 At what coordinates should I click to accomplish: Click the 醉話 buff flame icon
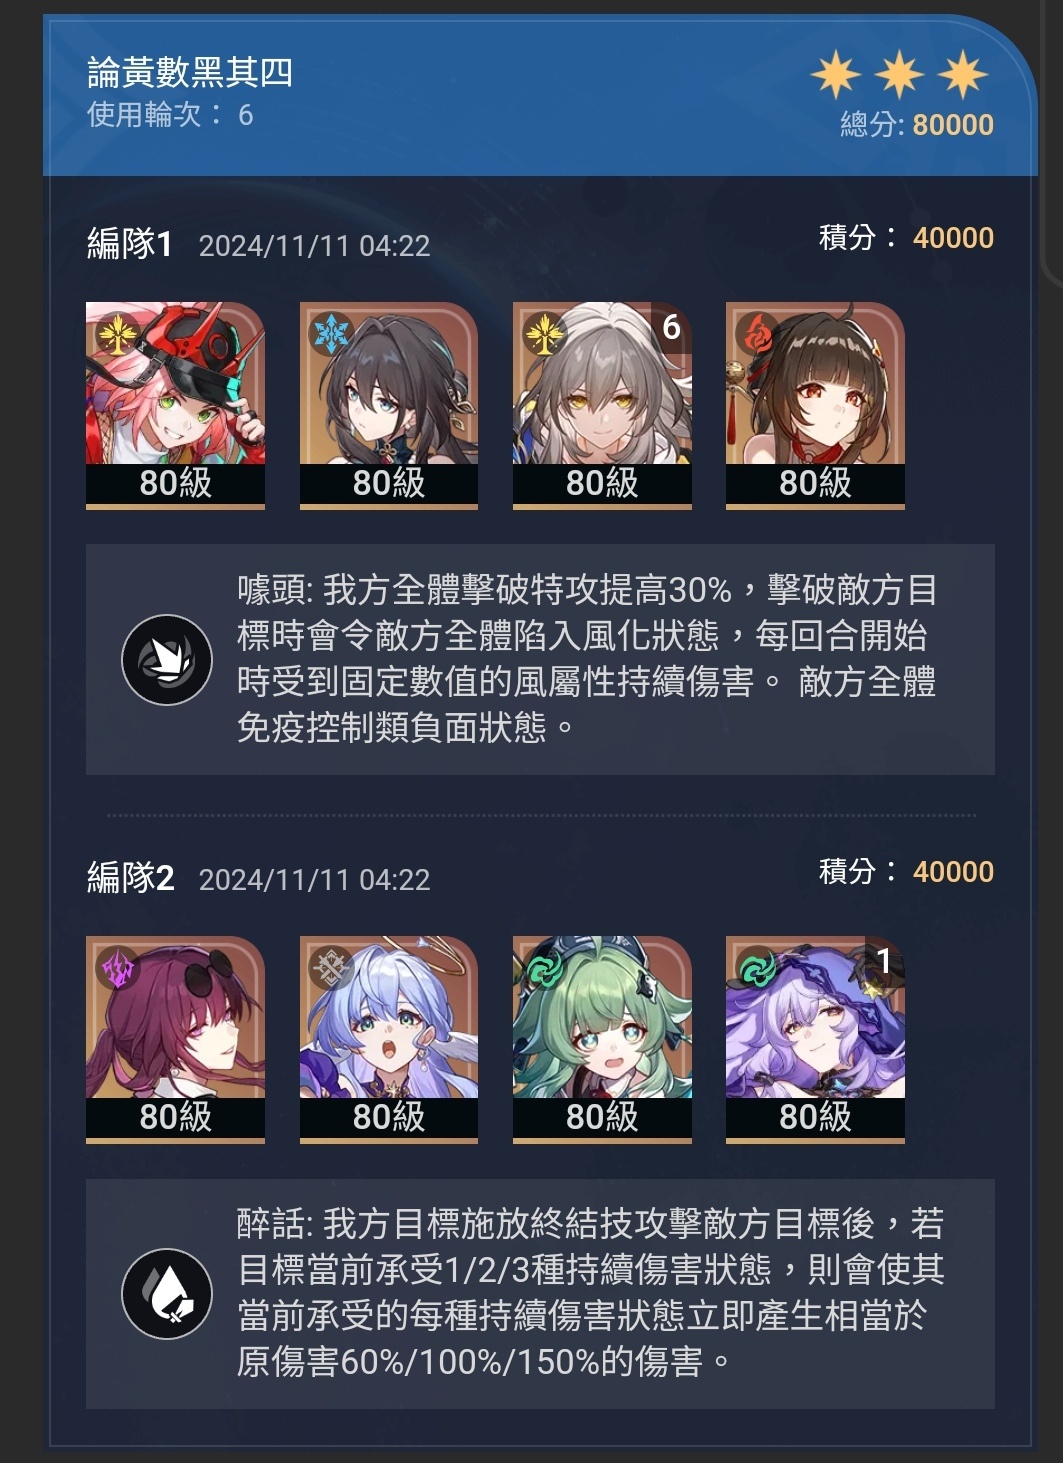(167, 1294)
